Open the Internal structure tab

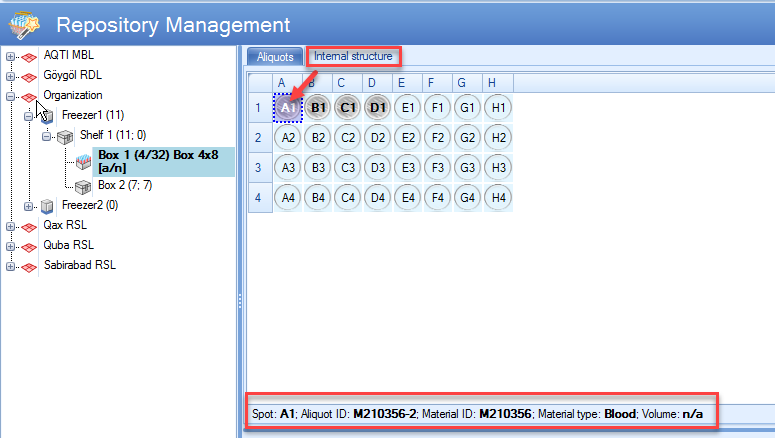click(353, 57)
